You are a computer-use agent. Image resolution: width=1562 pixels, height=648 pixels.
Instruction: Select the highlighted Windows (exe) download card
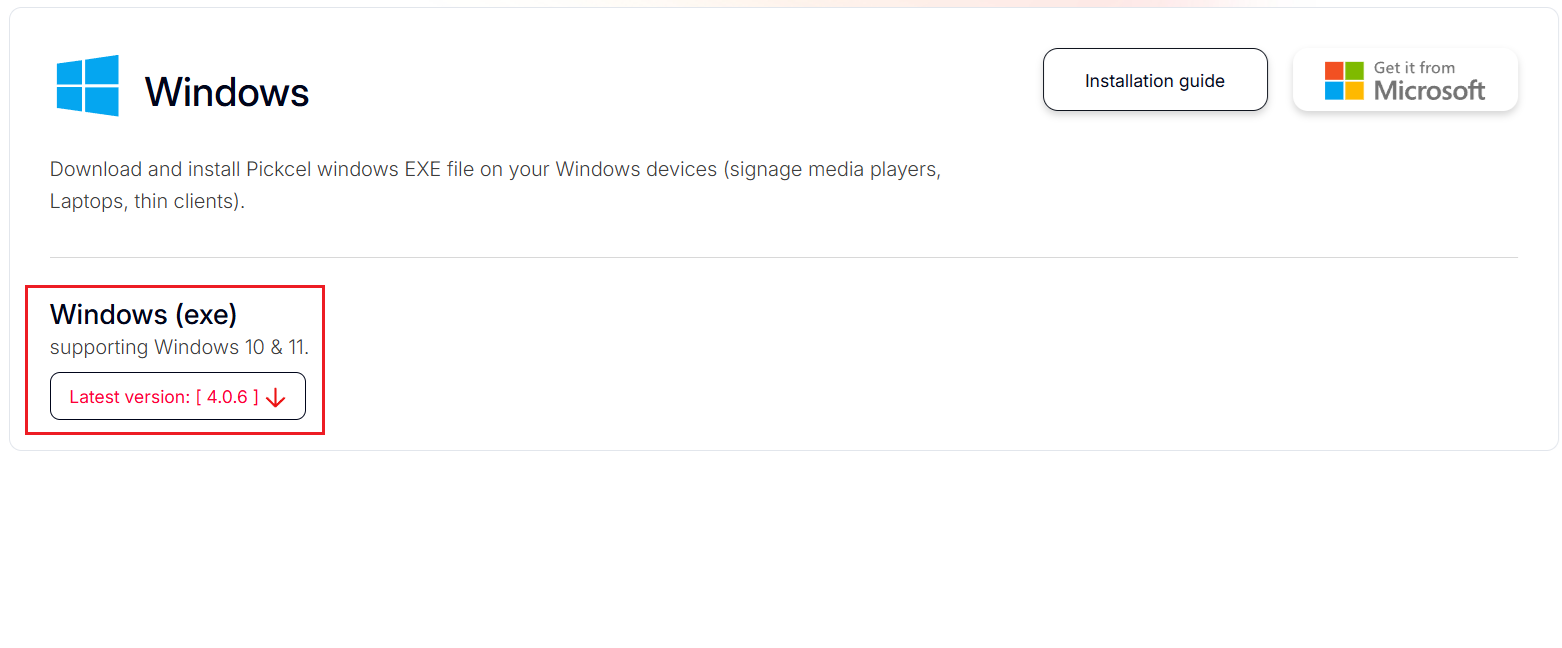(x=175, y=360)
